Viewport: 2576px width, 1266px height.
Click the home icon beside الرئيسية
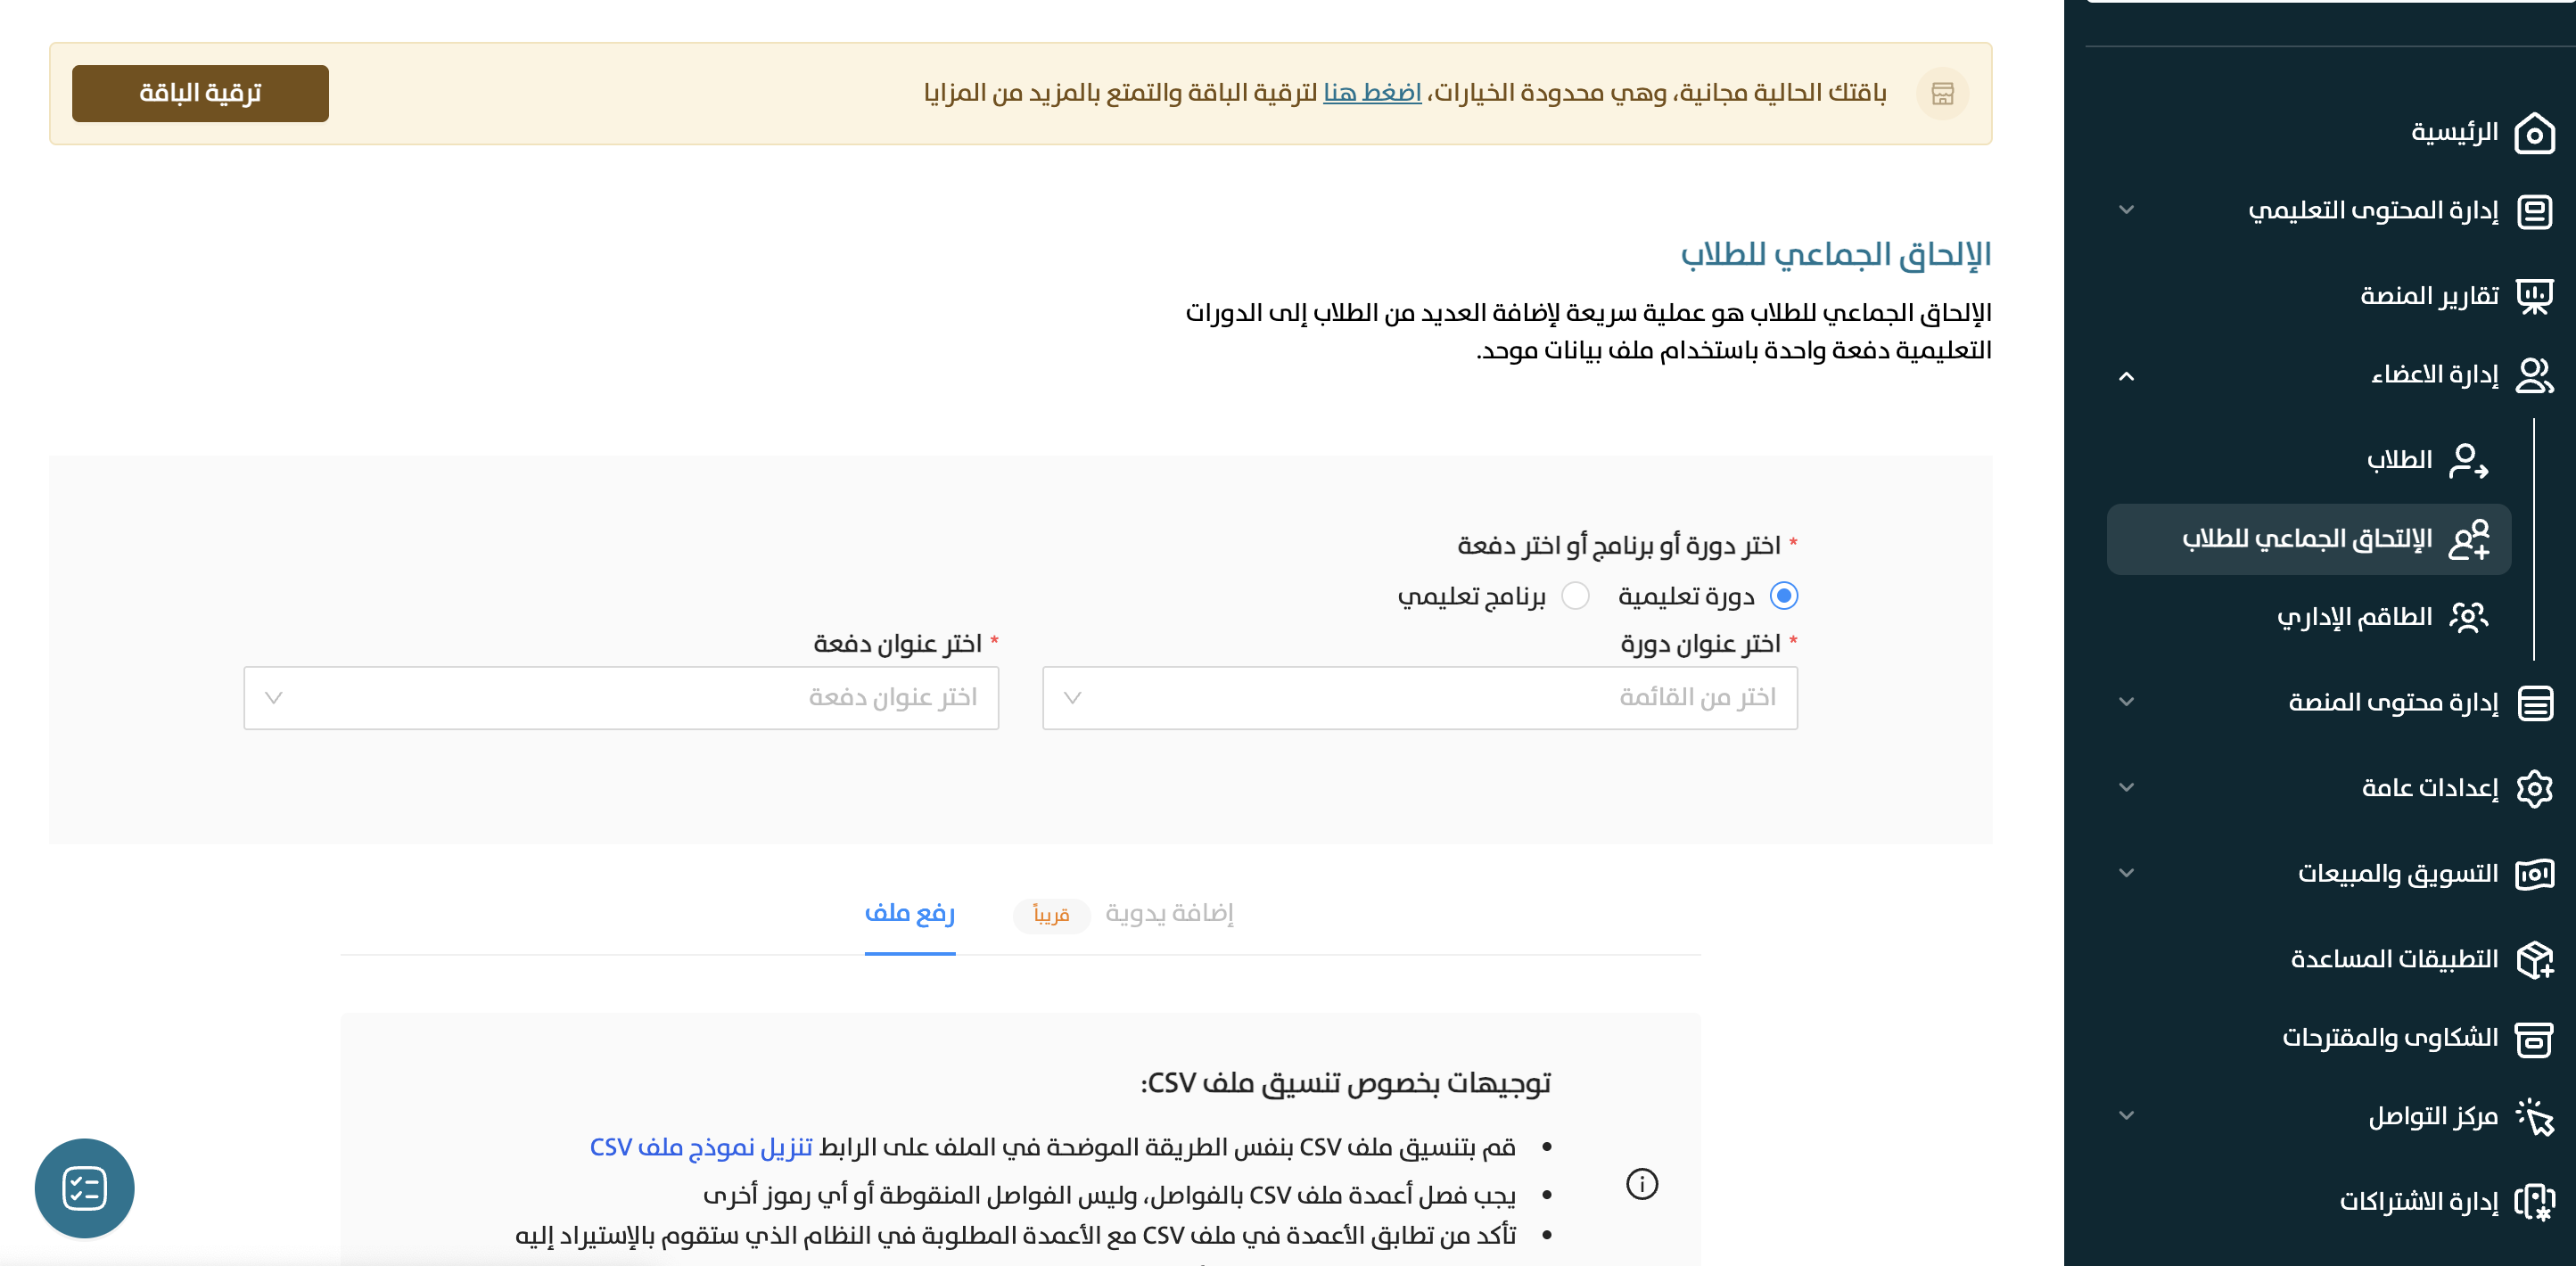point(2534,133)
